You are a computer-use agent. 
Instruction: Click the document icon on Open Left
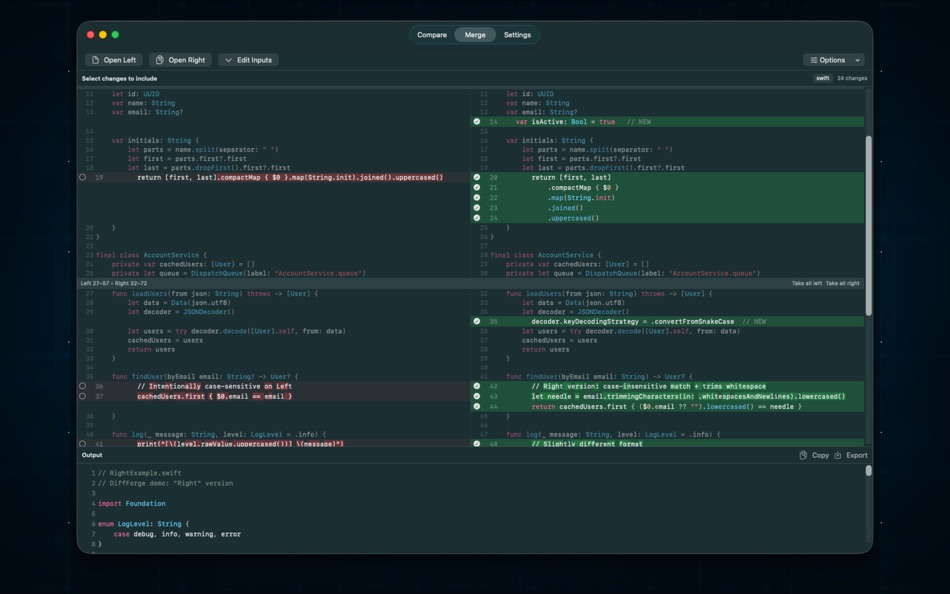click(95, 60)
